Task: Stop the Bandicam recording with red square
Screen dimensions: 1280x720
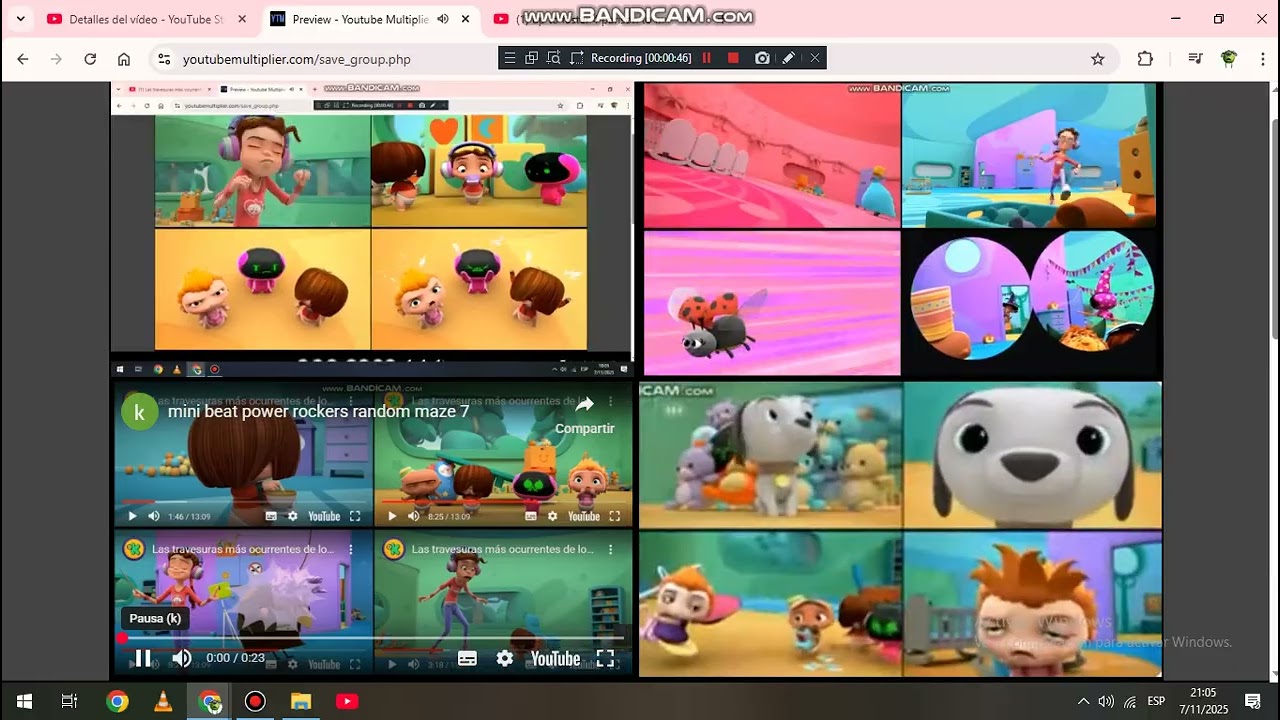Action: point(733,58)
